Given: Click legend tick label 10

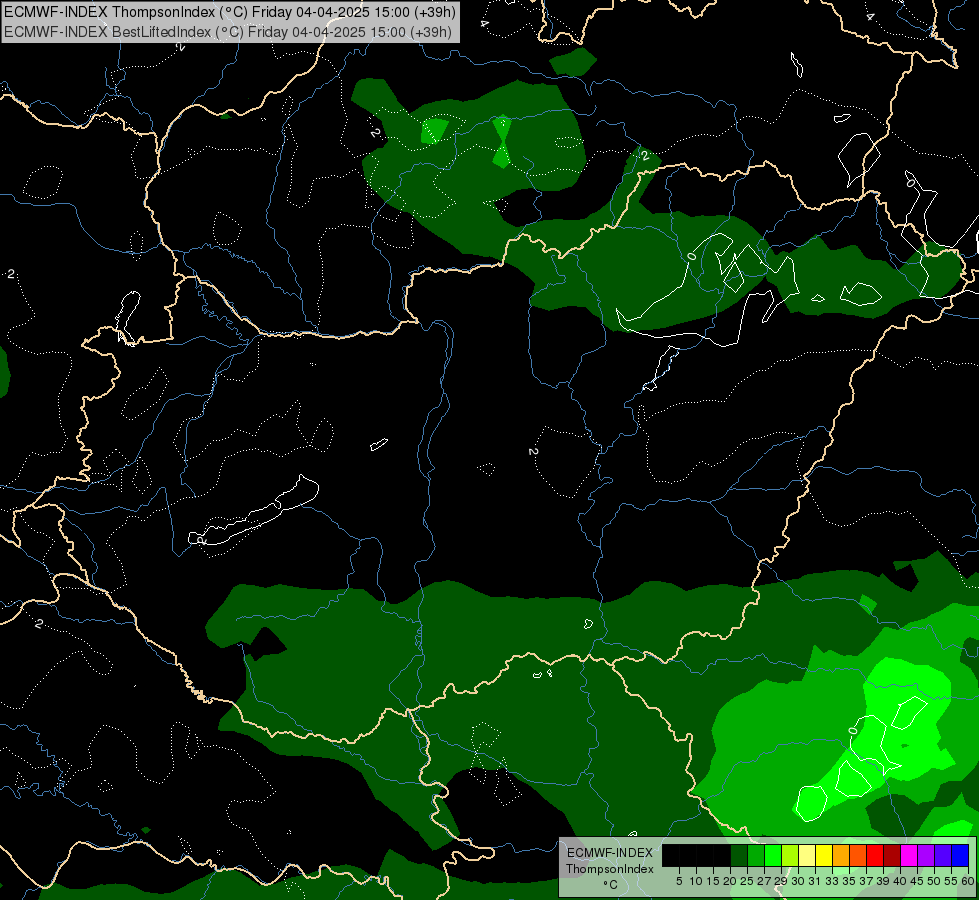Looking at the screenshot, I should coord(696,881).
